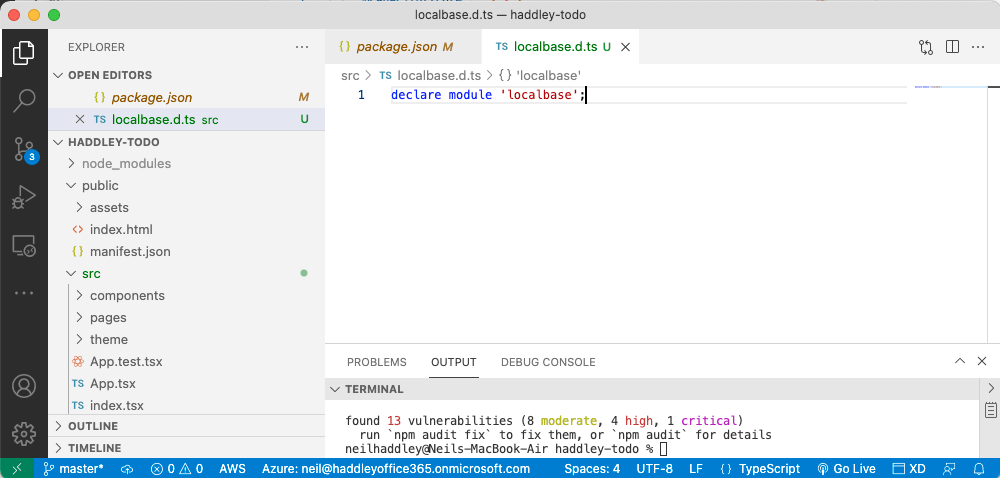
Task: Click Go Live in status bar
Action: point(846,468)
